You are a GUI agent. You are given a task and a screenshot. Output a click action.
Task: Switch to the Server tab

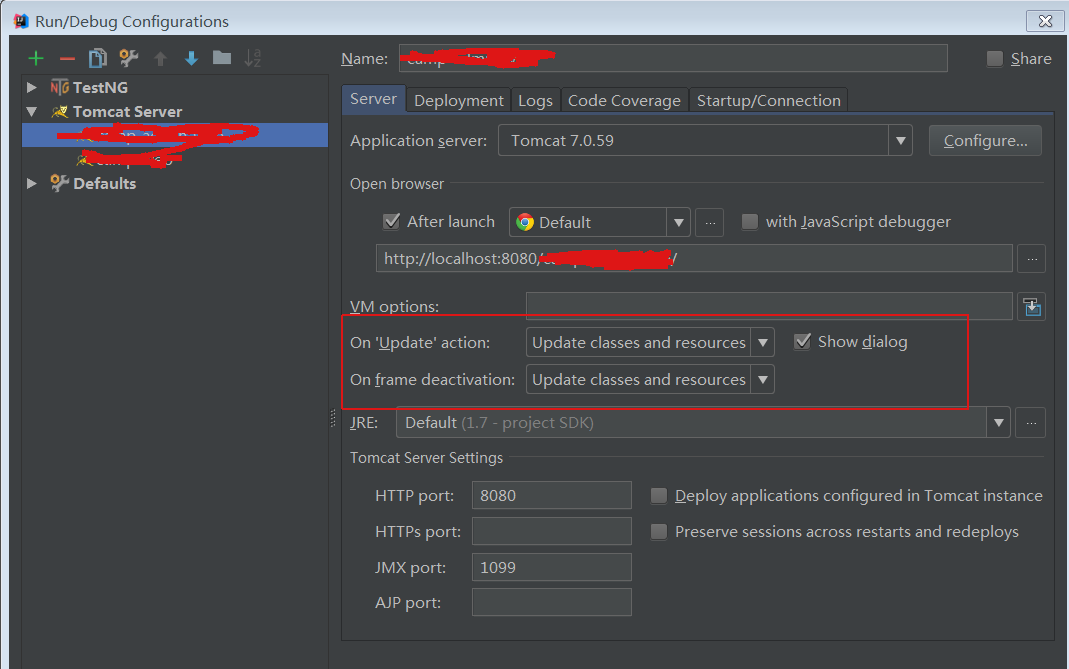(x=374, y=99)
